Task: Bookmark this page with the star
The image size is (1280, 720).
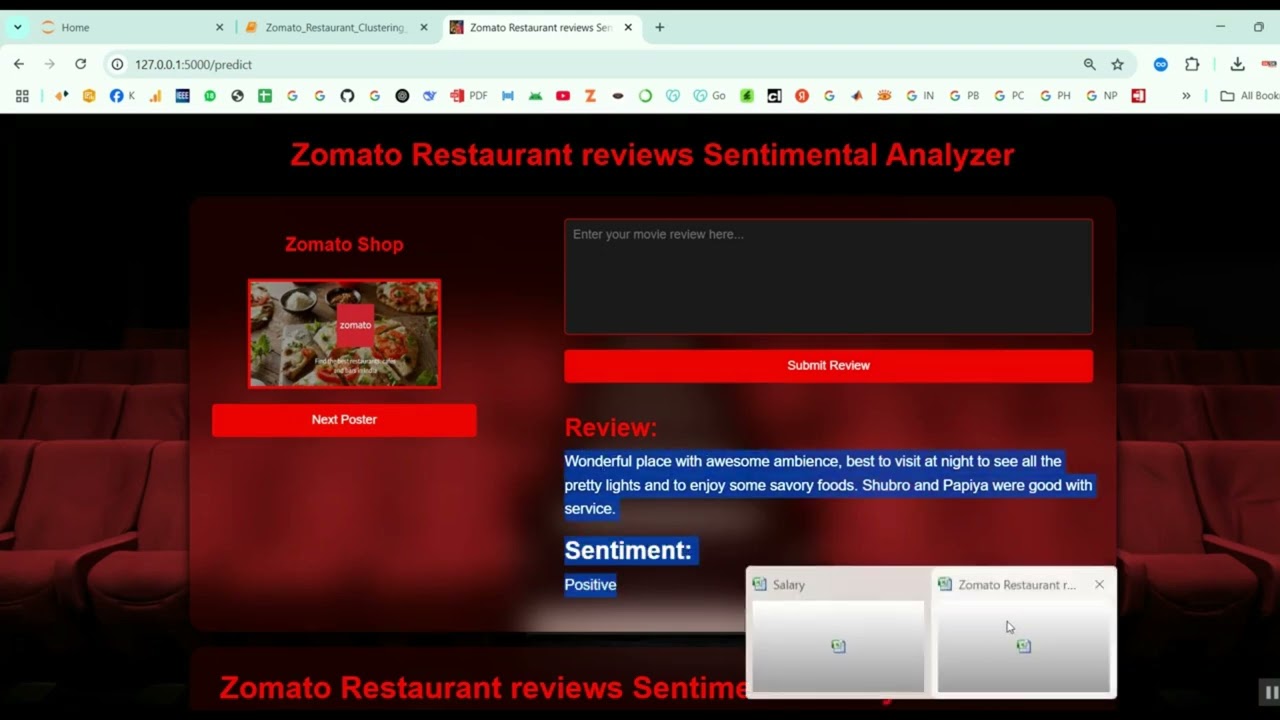Action: pos(1118,64)
